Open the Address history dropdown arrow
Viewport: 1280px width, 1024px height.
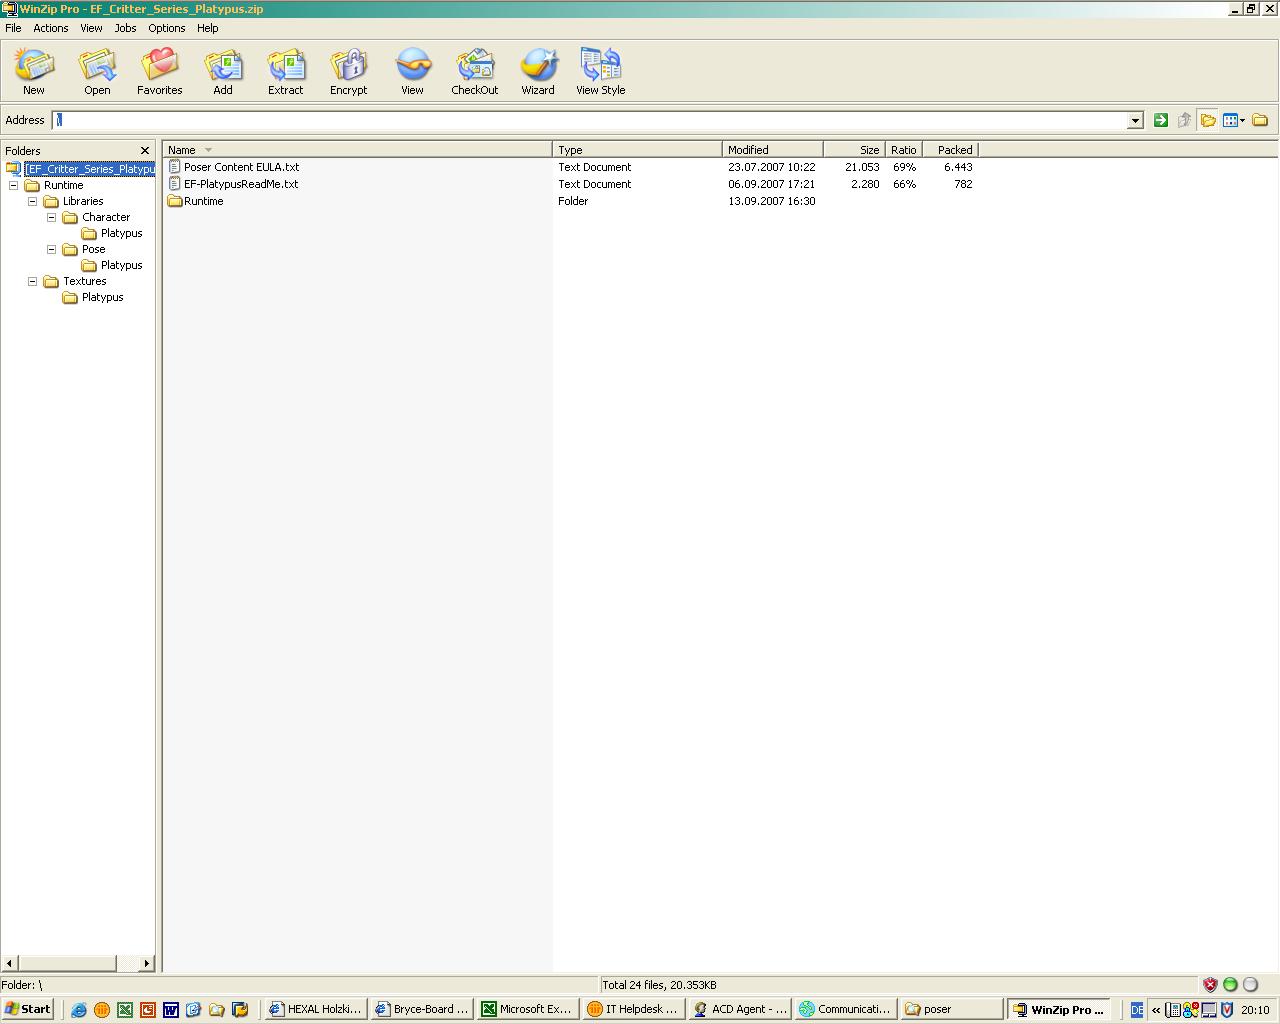tap(1135, 121)
